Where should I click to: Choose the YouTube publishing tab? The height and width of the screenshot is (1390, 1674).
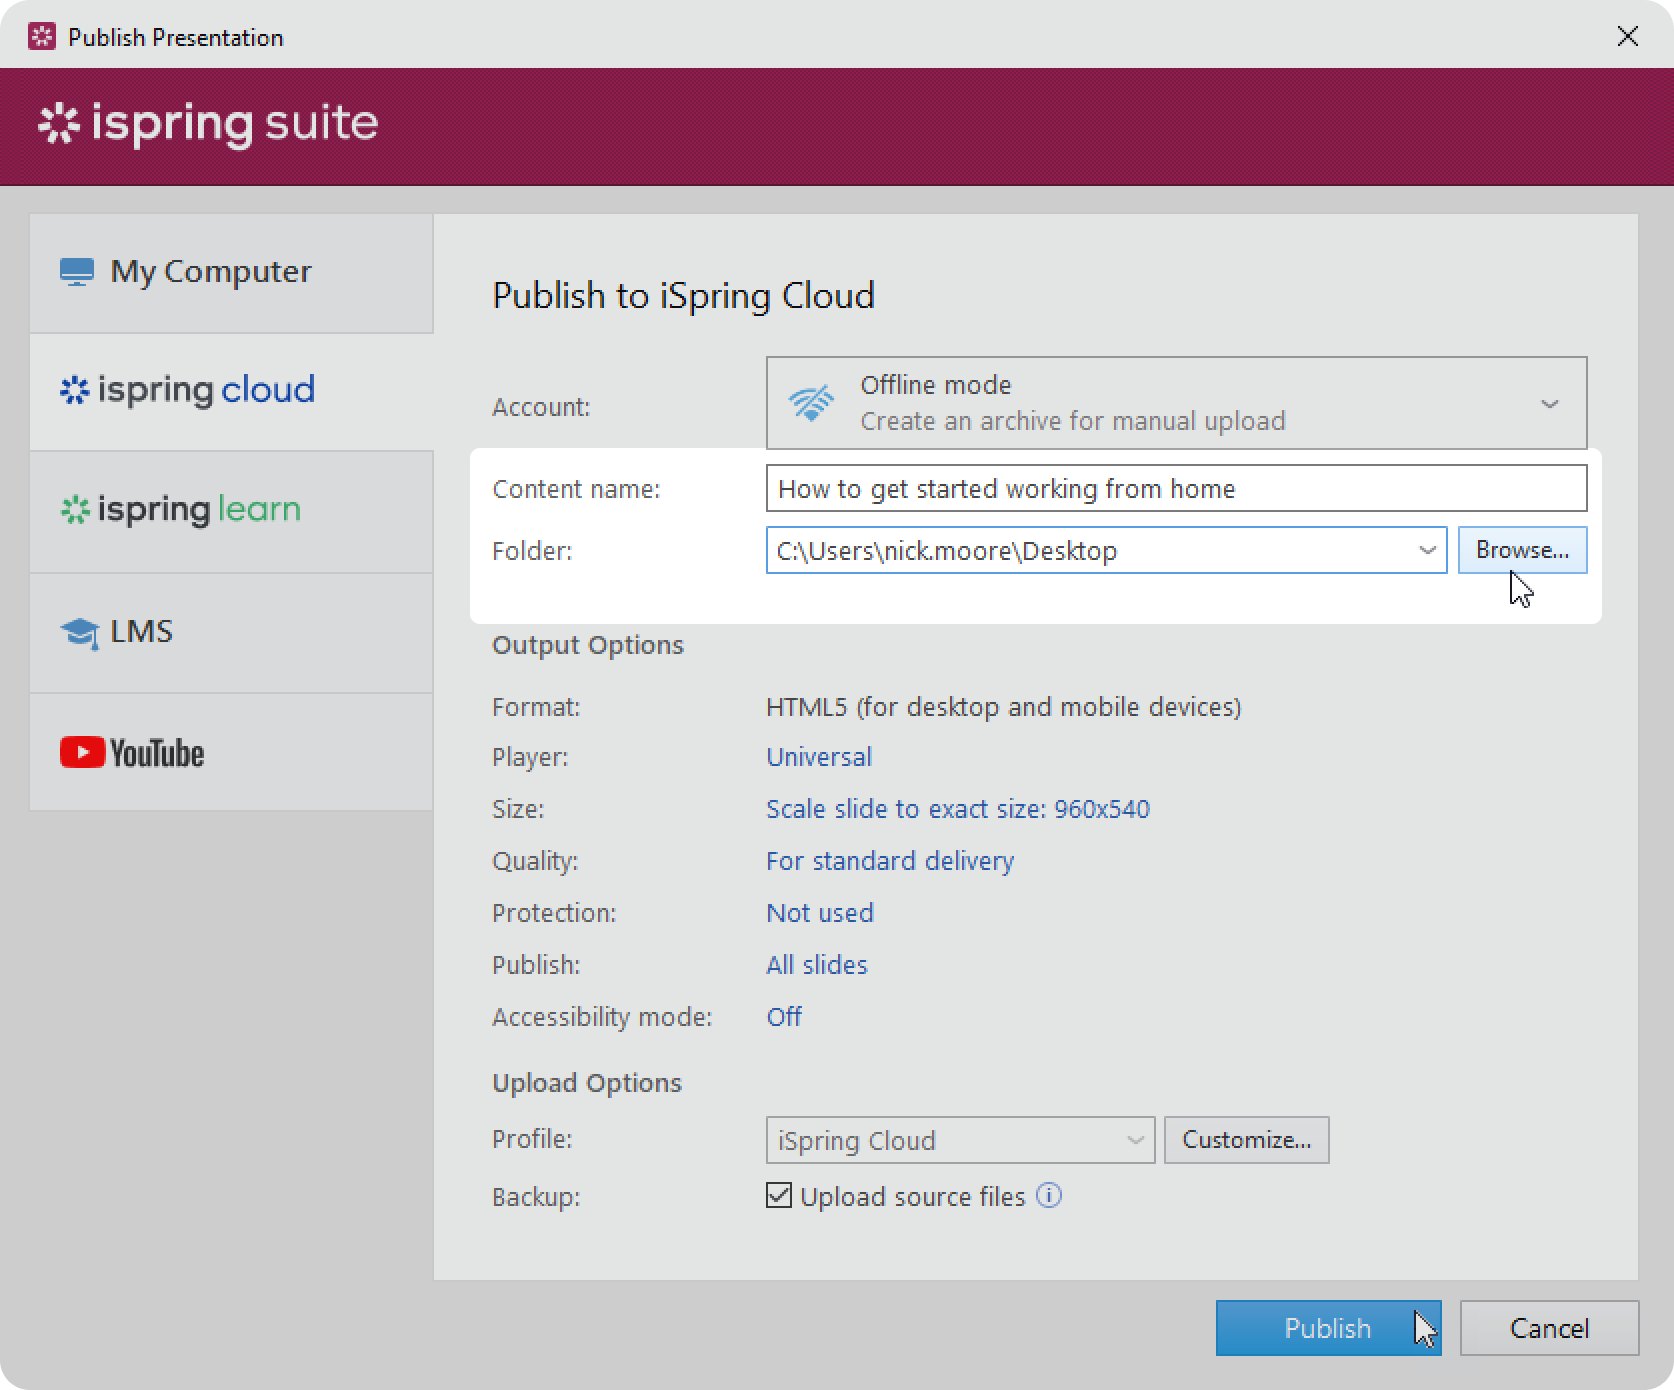pos(231,752)
